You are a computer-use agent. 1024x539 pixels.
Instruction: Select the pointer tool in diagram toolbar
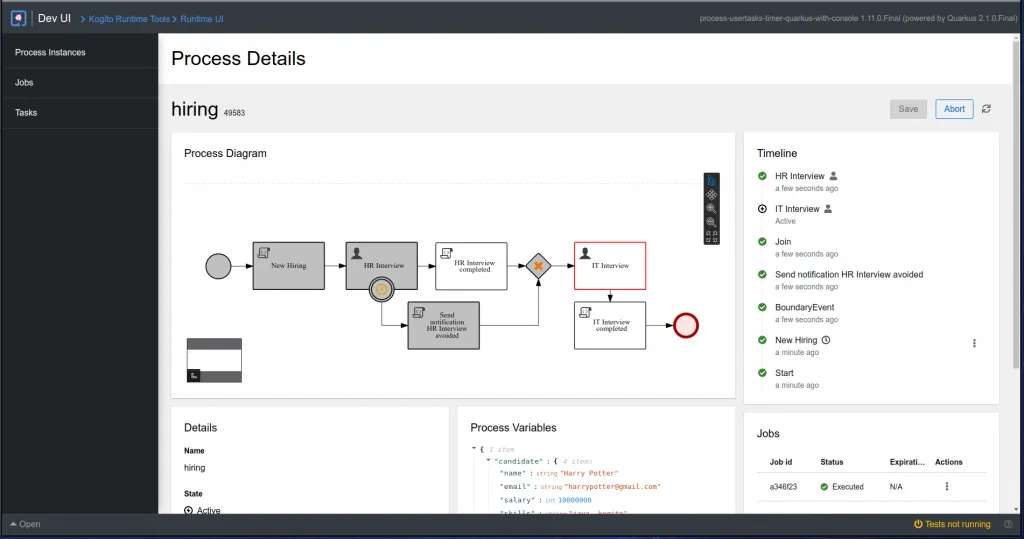point(711,181)
